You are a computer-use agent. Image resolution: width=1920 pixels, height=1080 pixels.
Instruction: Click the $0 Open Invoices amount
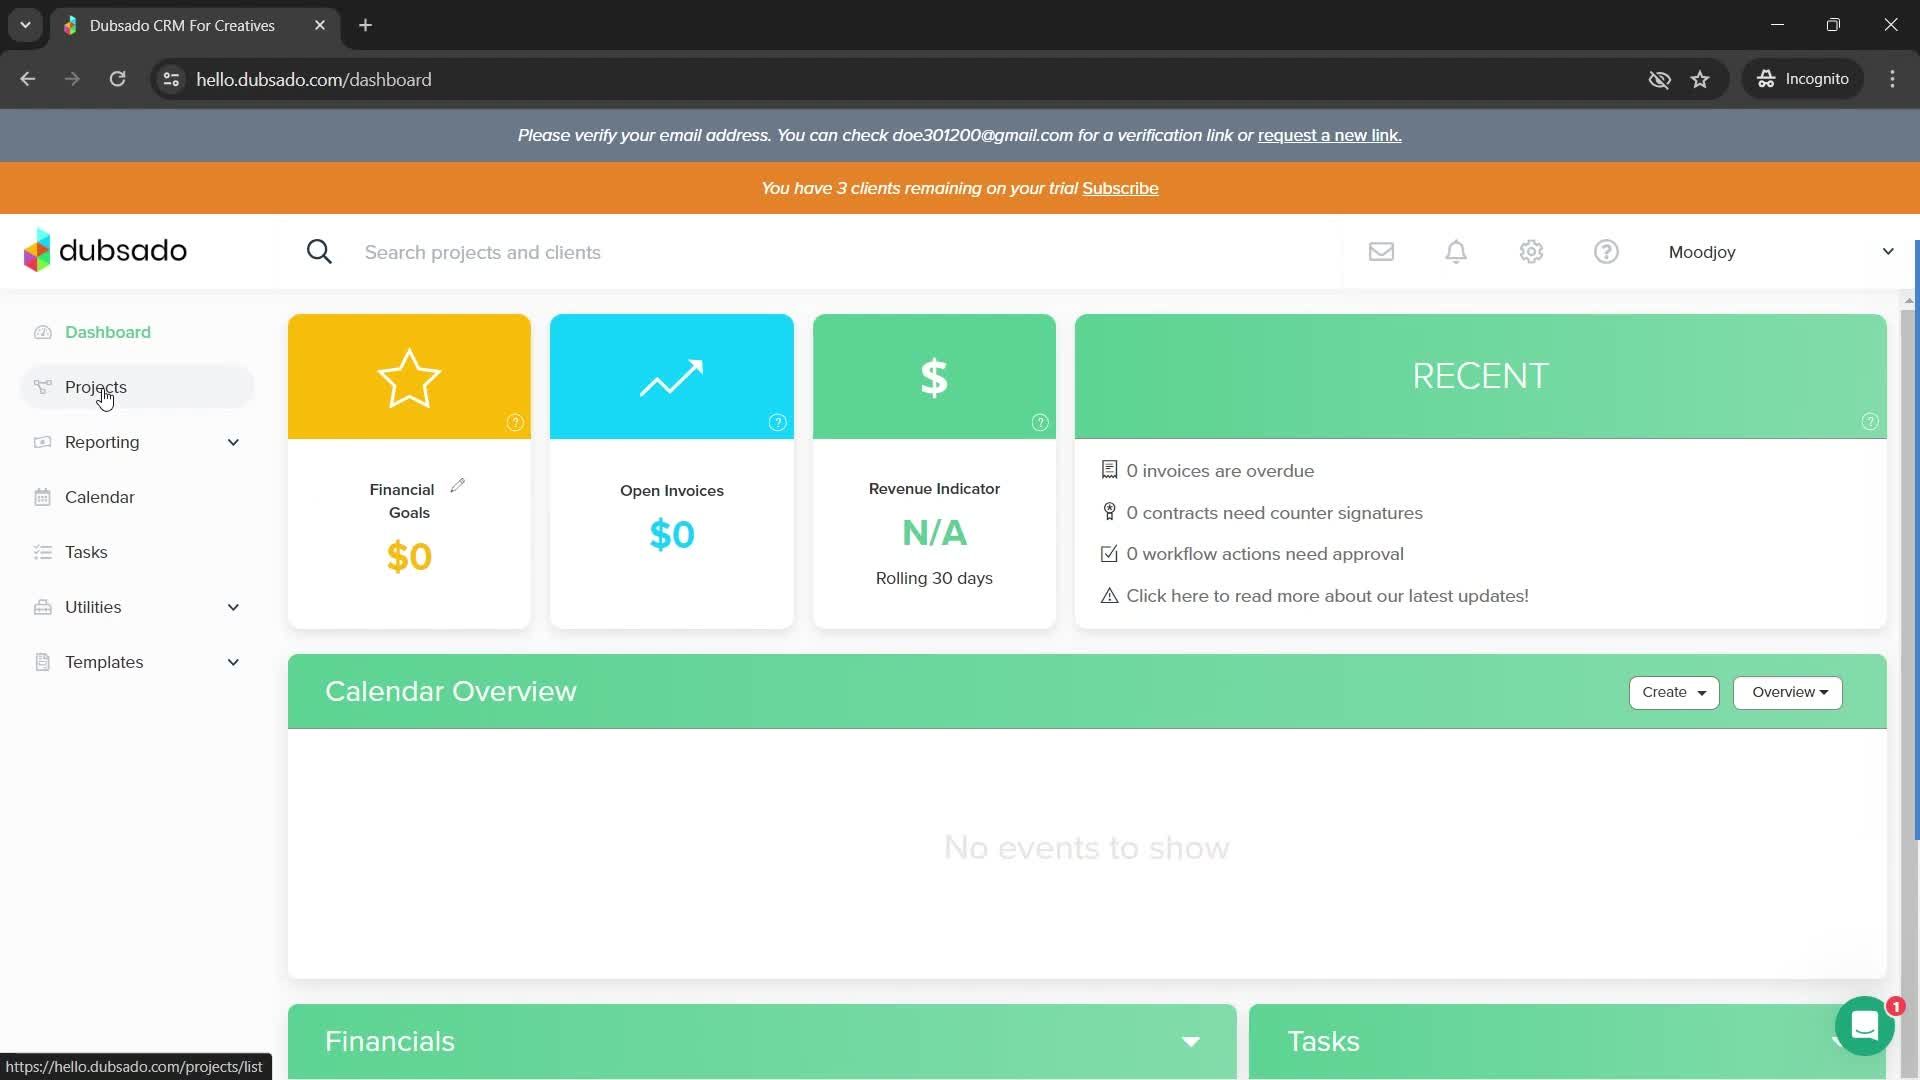click(x=672, y=534)
